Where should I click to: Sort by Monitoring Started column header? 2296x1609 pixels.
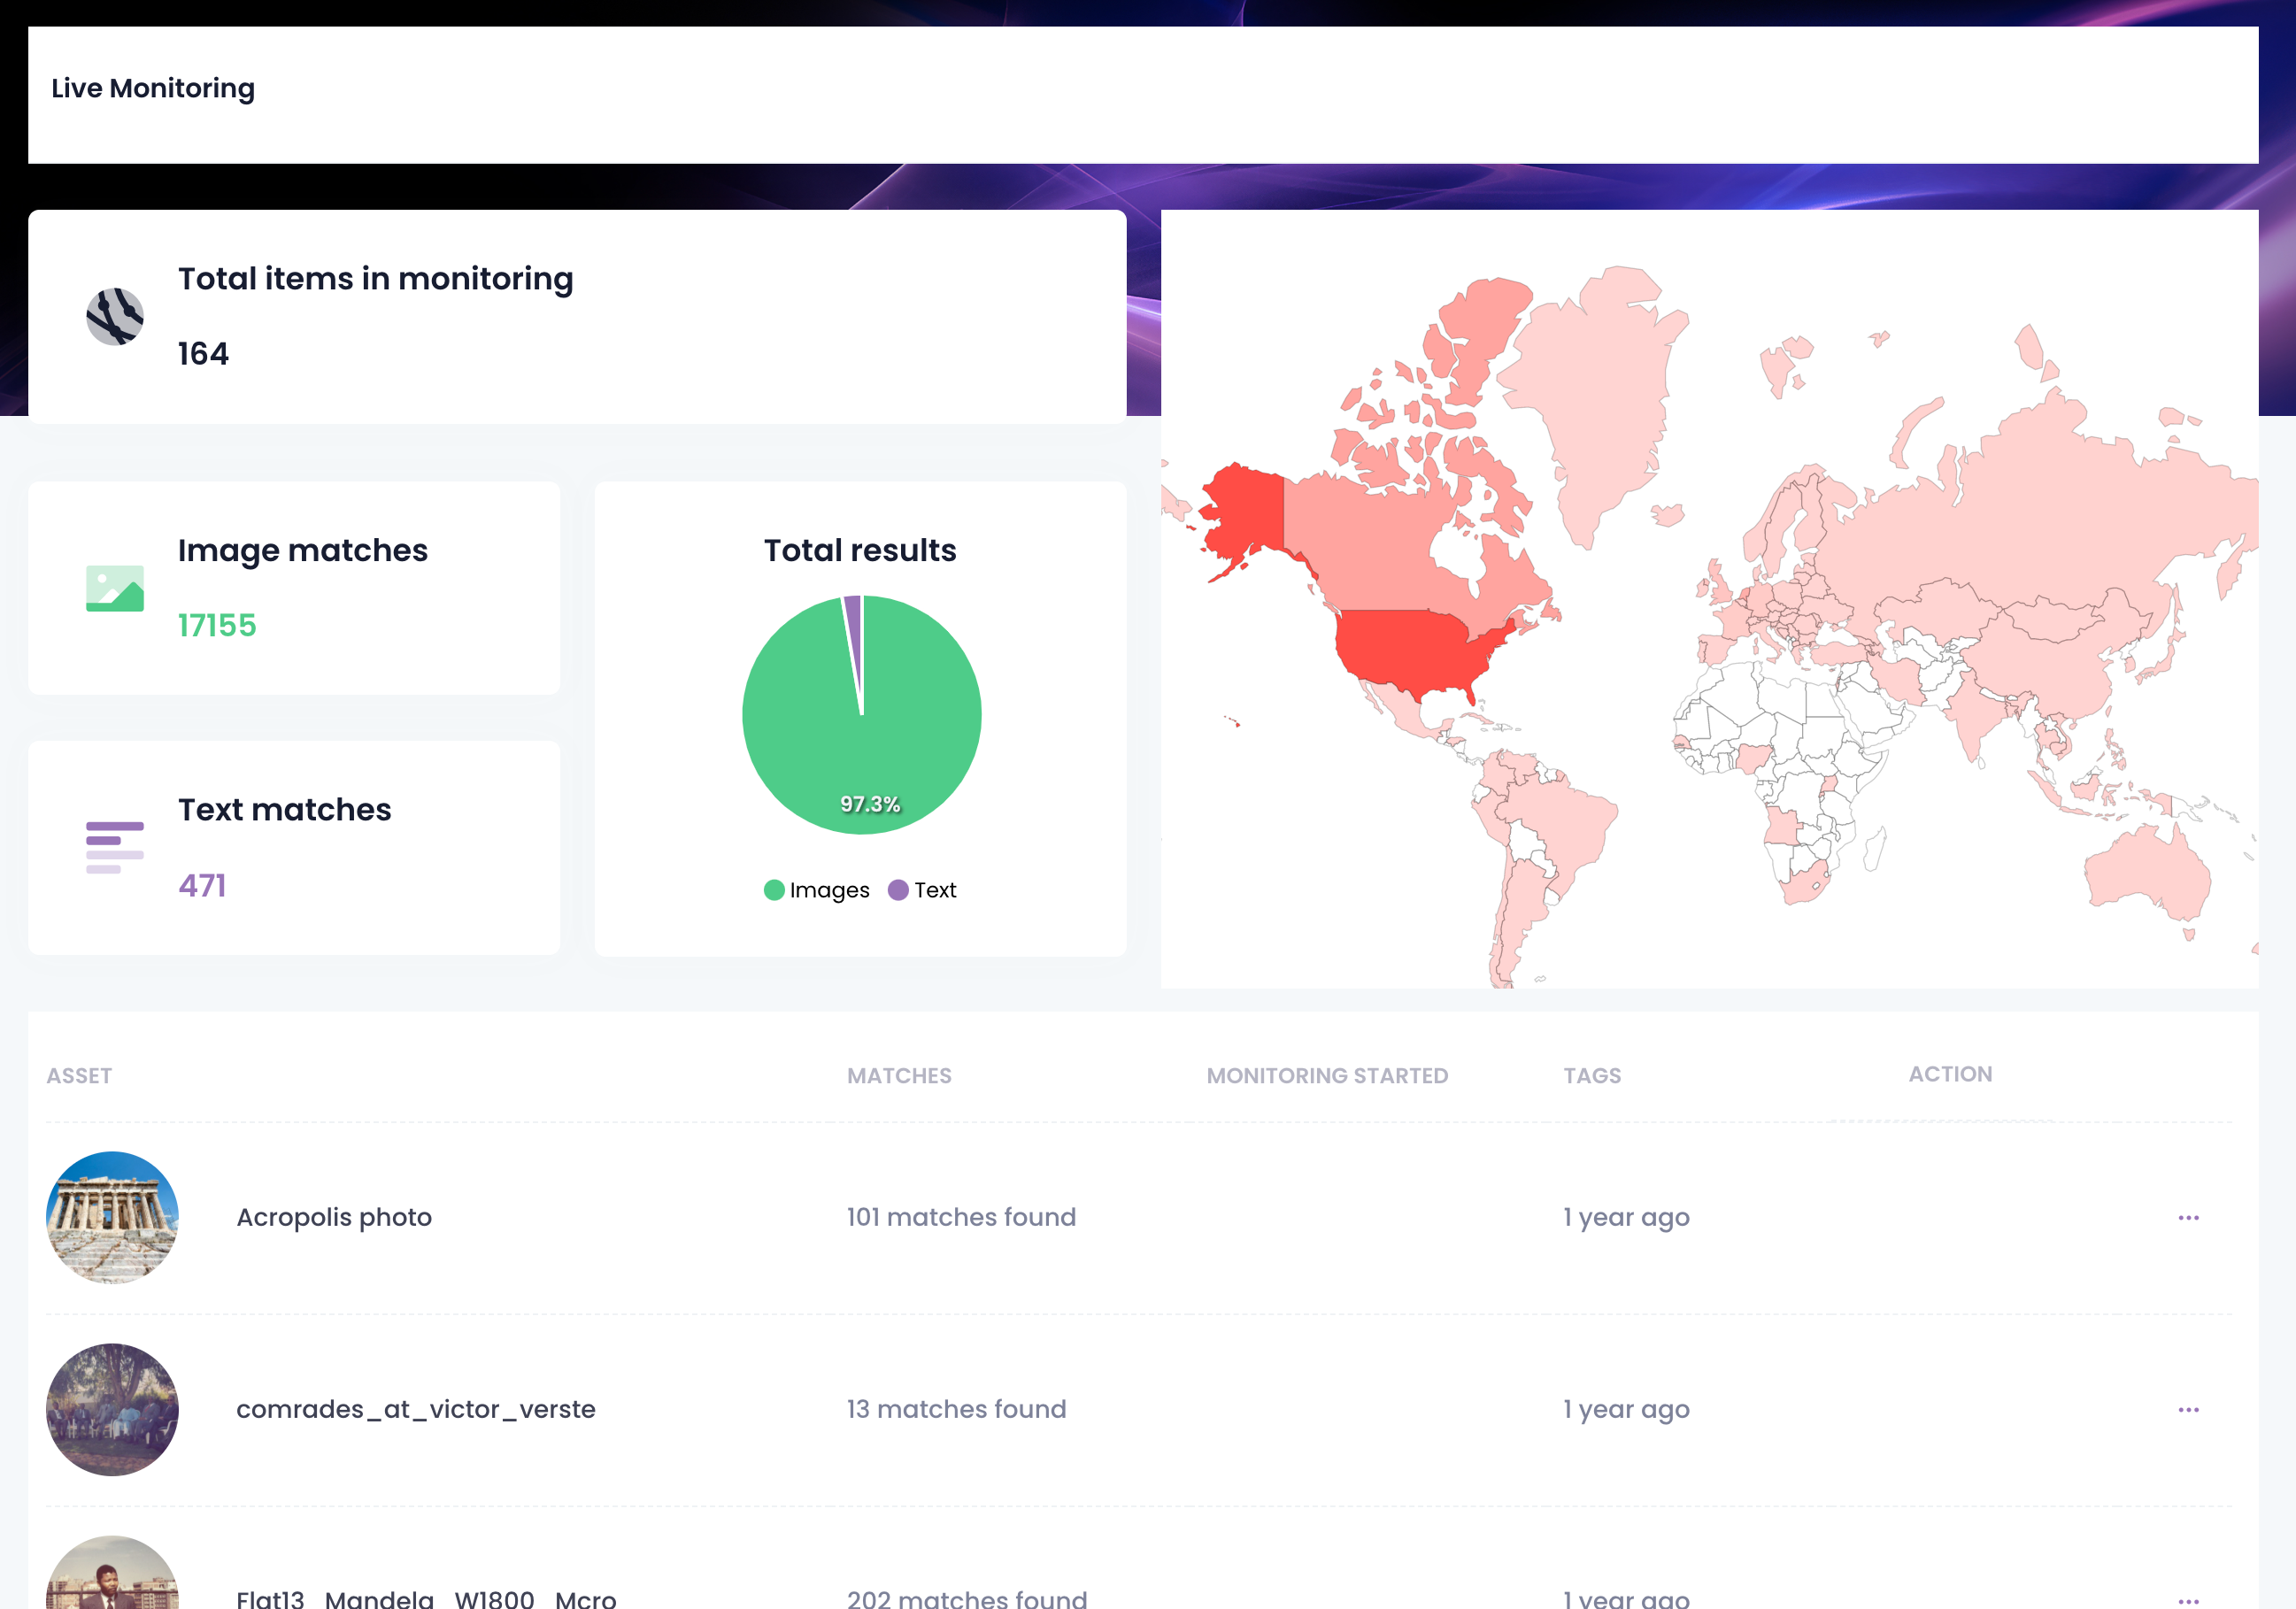(x=1326, y=1076)
